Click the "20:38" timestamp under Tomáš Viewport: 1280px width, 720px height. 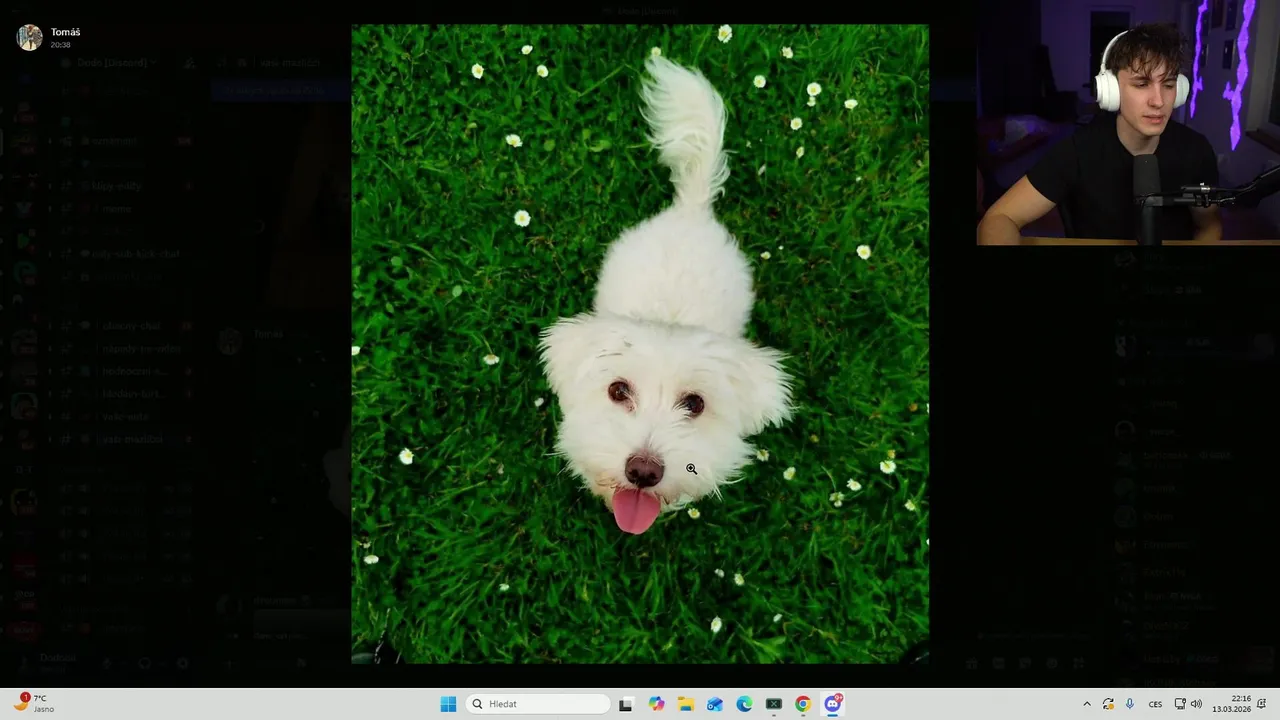pos(60,45)
